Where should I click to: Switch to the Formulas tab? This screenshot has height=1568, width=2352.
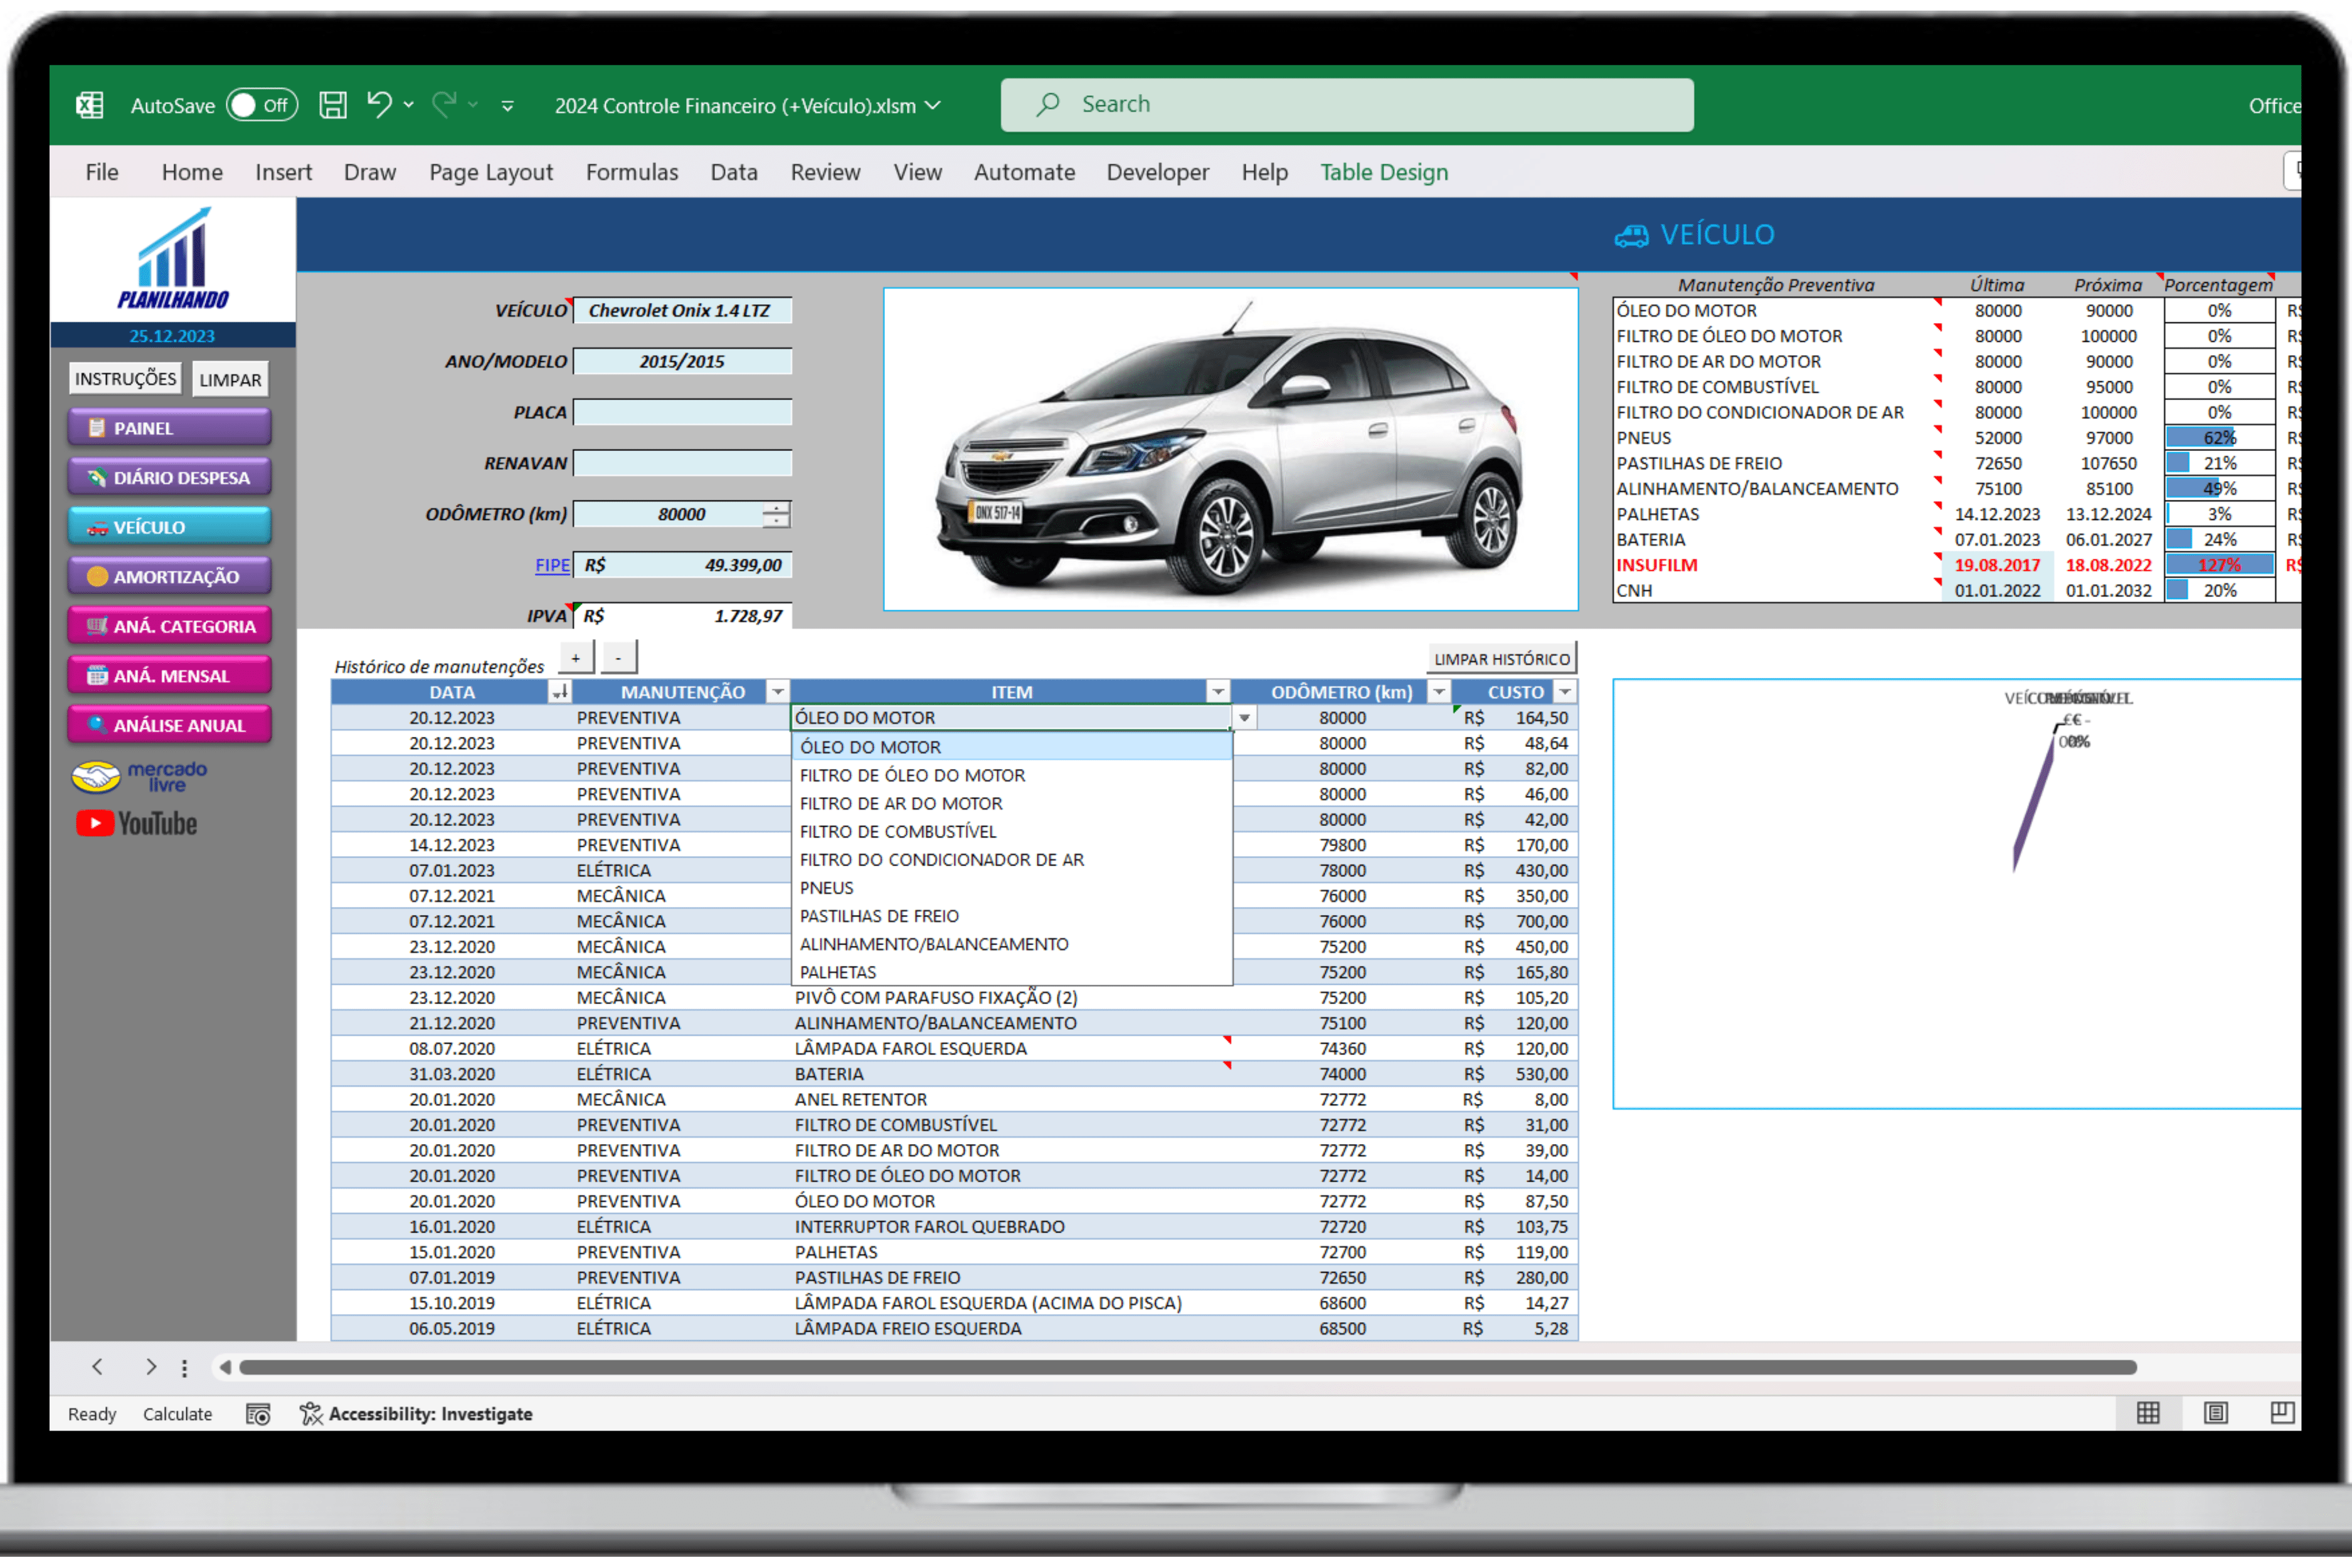[632, 172]
